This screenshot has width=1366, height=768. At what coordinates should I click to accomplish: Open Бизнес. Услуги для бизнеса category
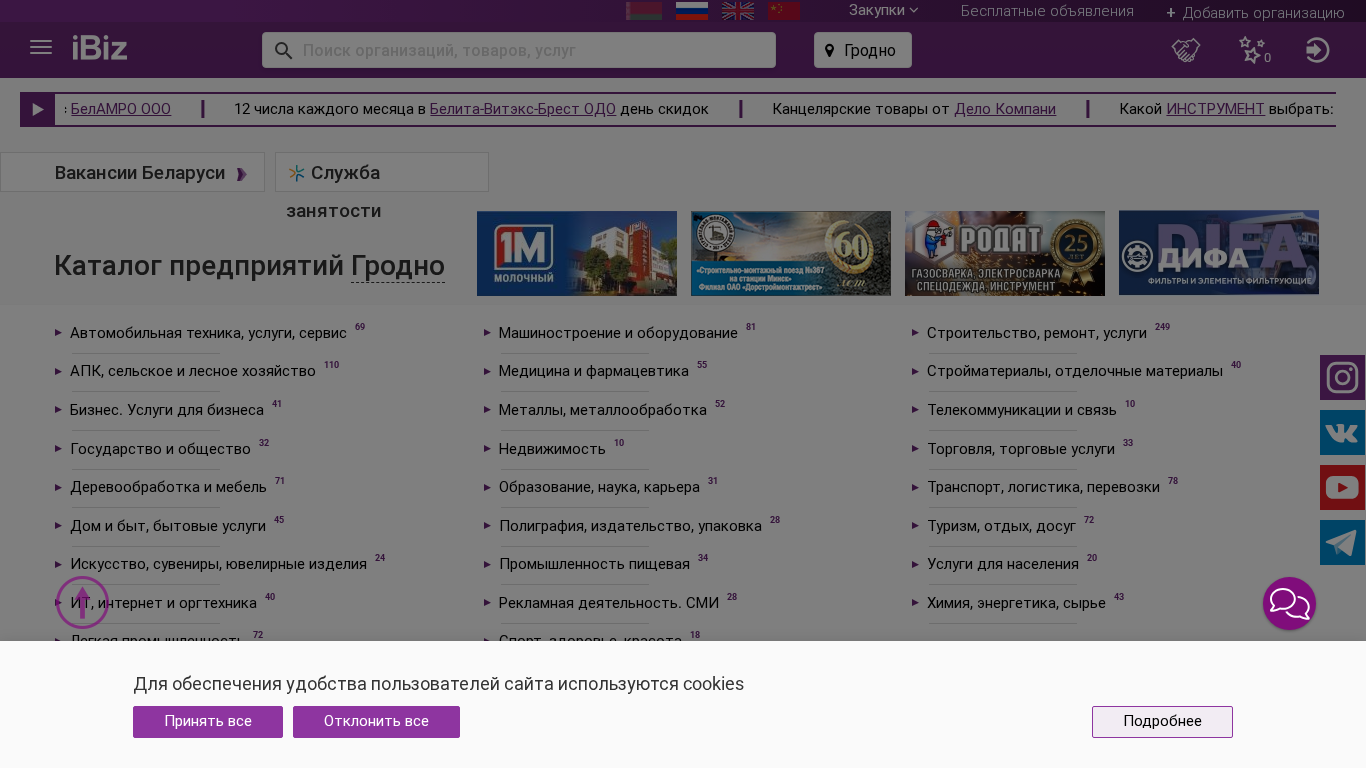click(x=167, y=410)
